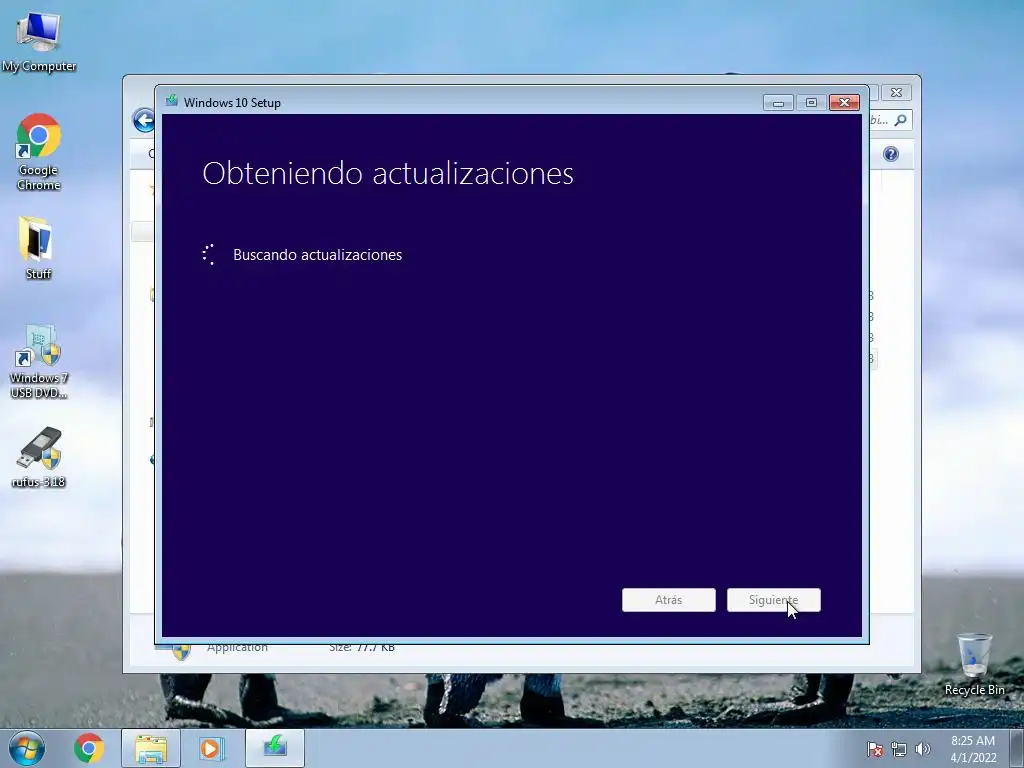Open the Recycle Bin
This screenshot has height=768, width=1024.
pos(974,664)
